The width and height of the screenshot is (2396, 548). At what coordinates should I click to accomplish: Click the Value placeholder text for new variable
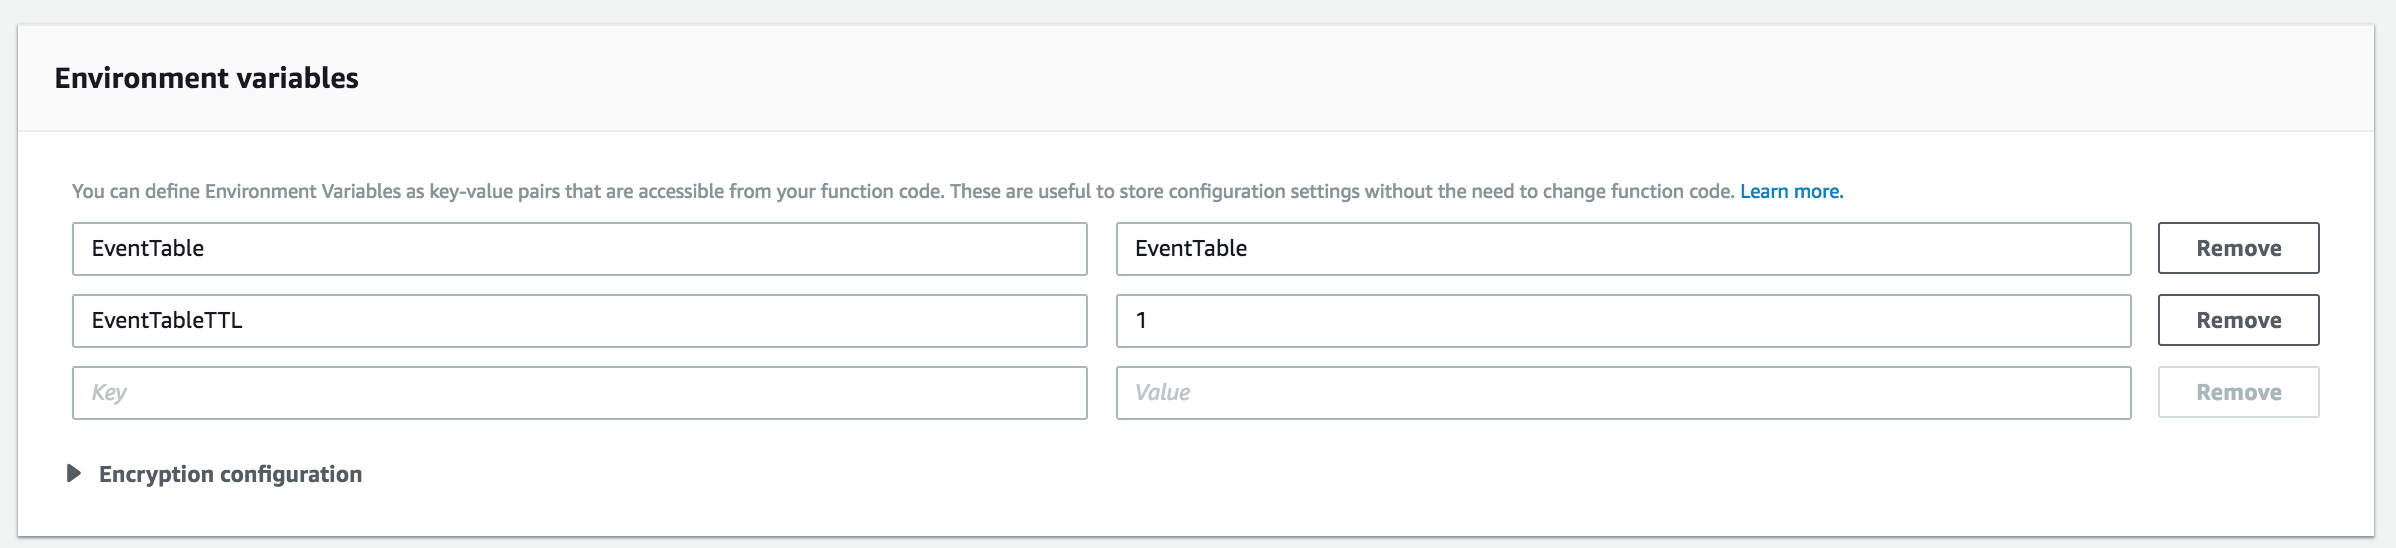point(1162,392)
